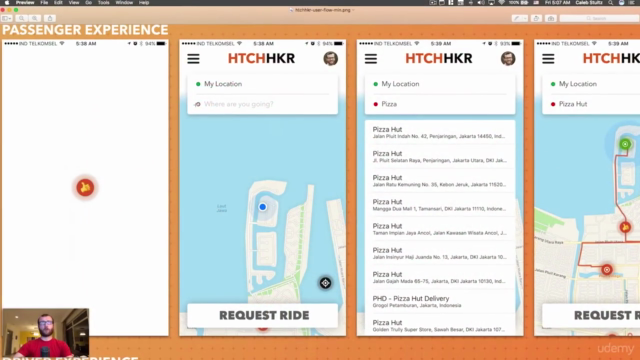Select Pizza Hut Pluit Selatan Raya result
This screenshot has width=640, height=360.
click(440, 156)
